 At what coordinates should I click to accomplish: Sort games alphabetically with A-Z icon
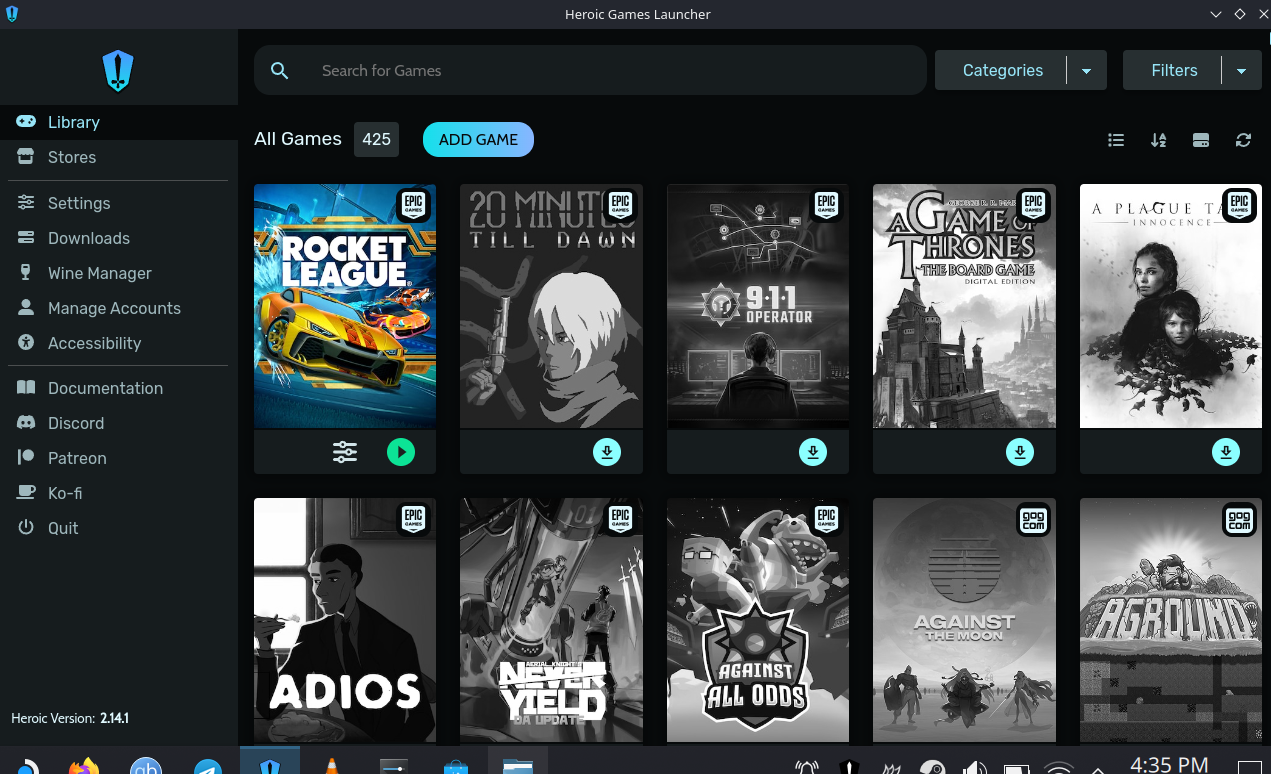(x=1158, y=140)
